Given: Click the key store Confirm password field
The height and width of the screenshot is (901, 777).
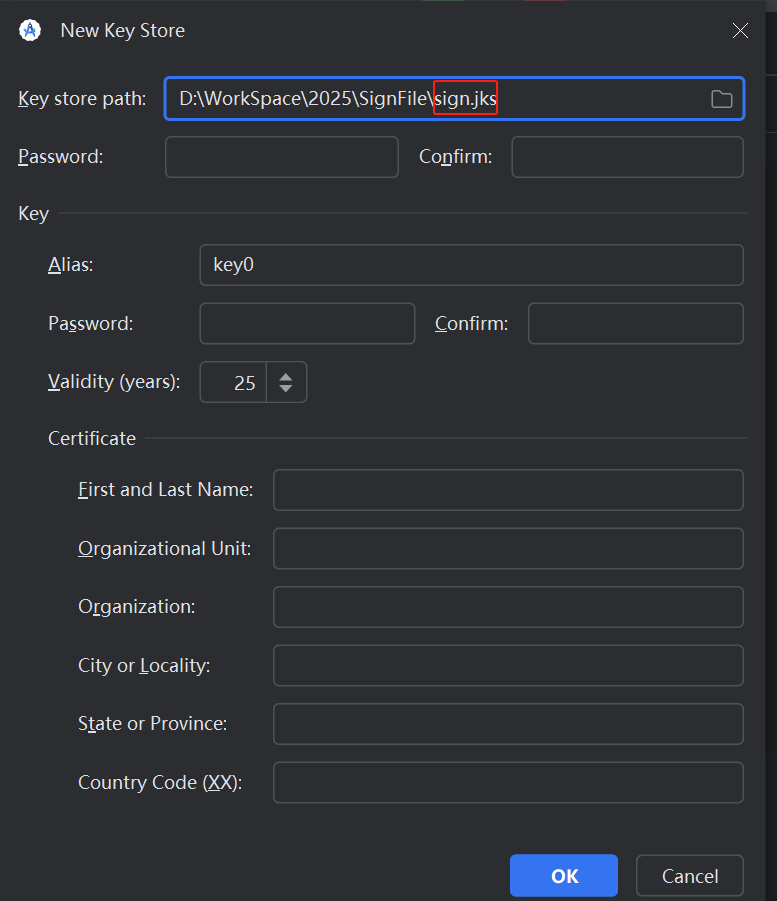Looking at the screenshot, I should [x=628, y=157].
